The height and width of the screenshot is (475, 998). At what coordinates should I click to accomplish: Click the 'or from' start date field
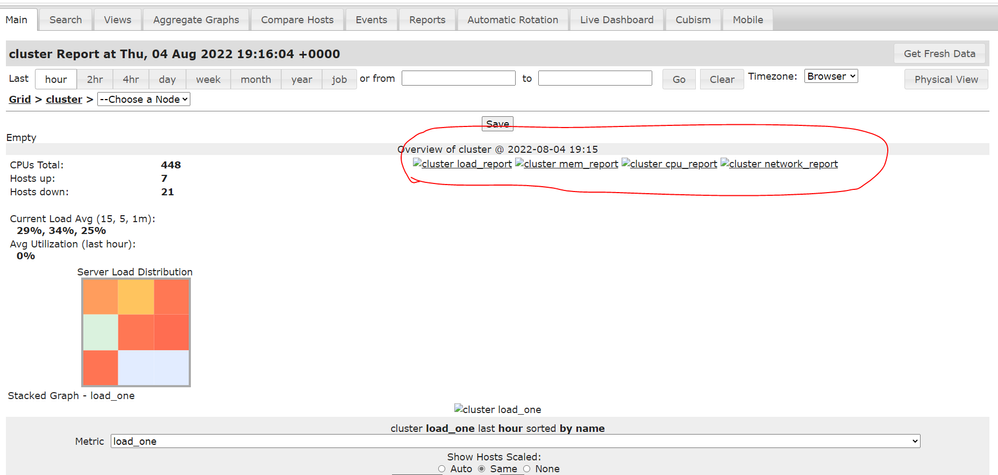[459, 78]
